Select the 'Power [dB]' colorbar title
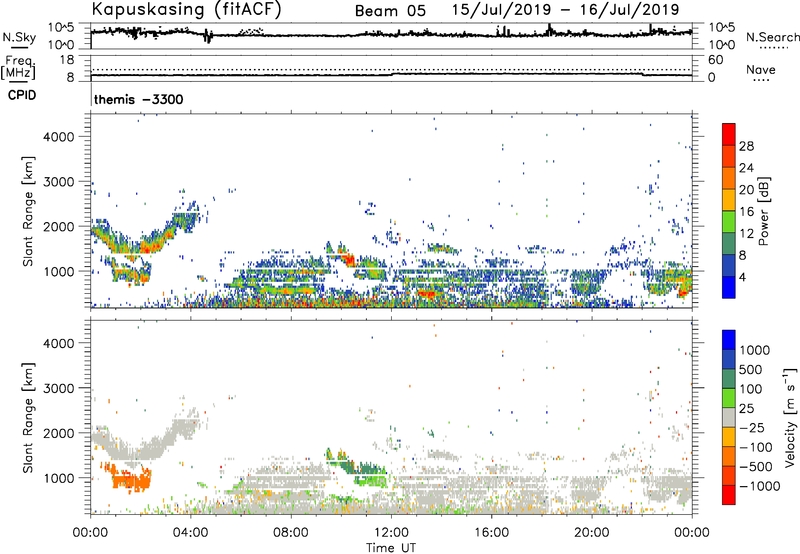800x554 pixels. pyautogui.click(x=763, y=211)
